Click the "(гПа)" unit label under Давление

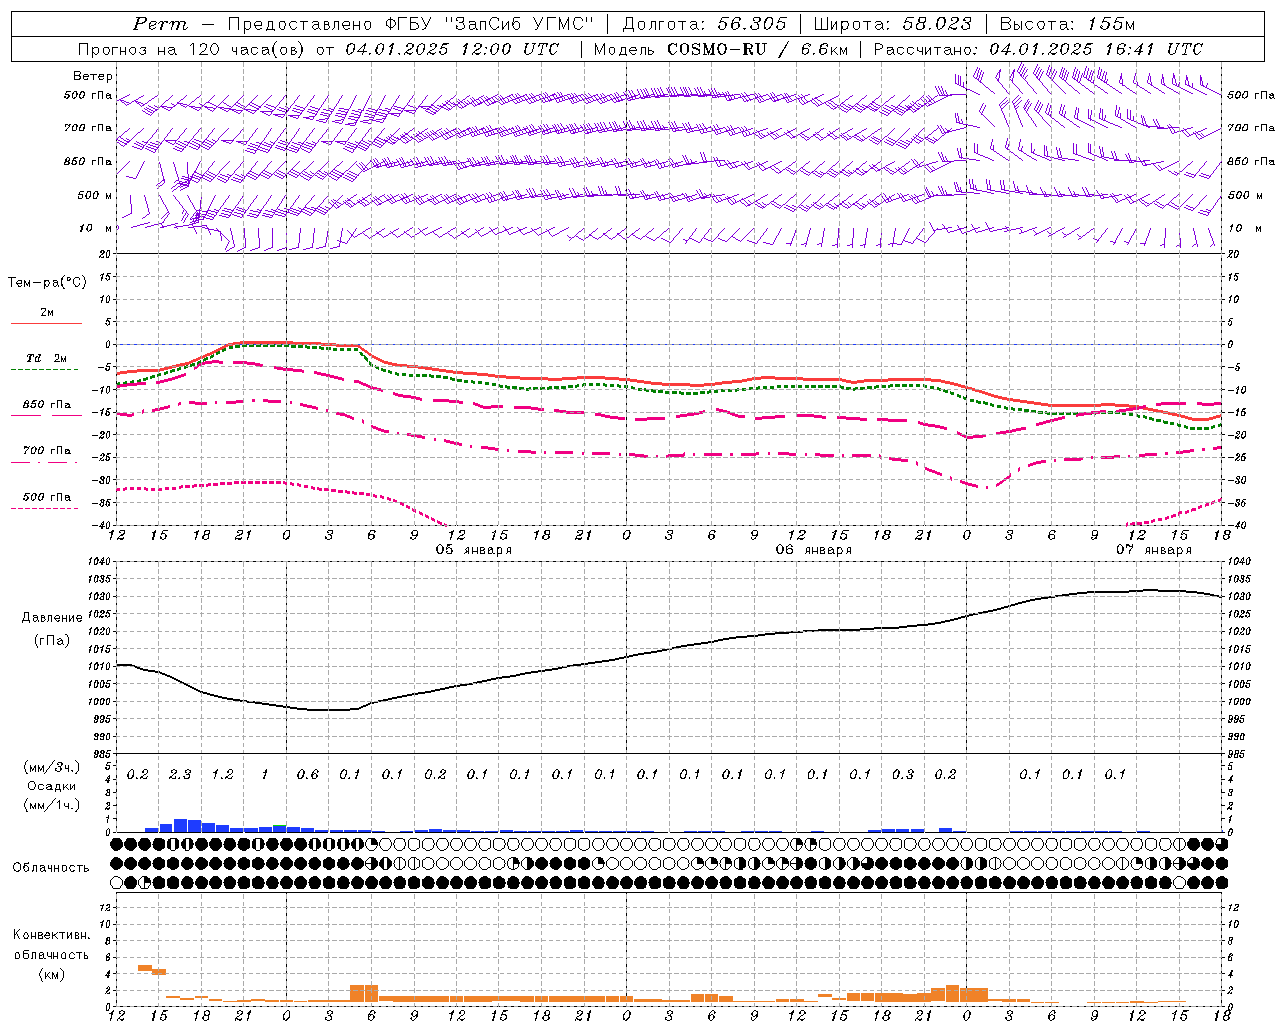(52, 640)
